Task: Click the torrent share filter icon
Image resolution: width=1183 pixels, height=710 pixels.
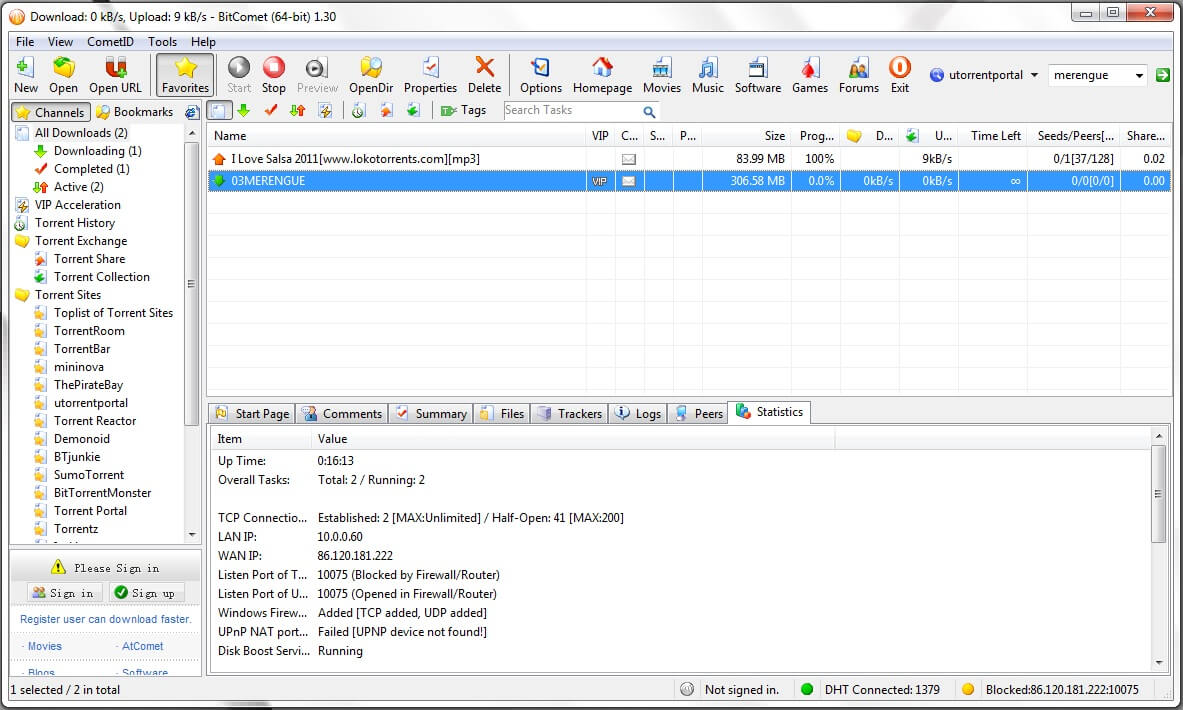Action: click(386, 111)
